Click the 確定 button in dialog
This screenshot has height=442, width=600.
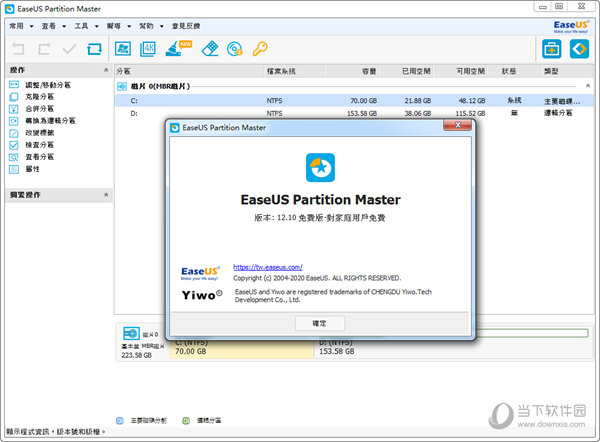coord(320,323)
